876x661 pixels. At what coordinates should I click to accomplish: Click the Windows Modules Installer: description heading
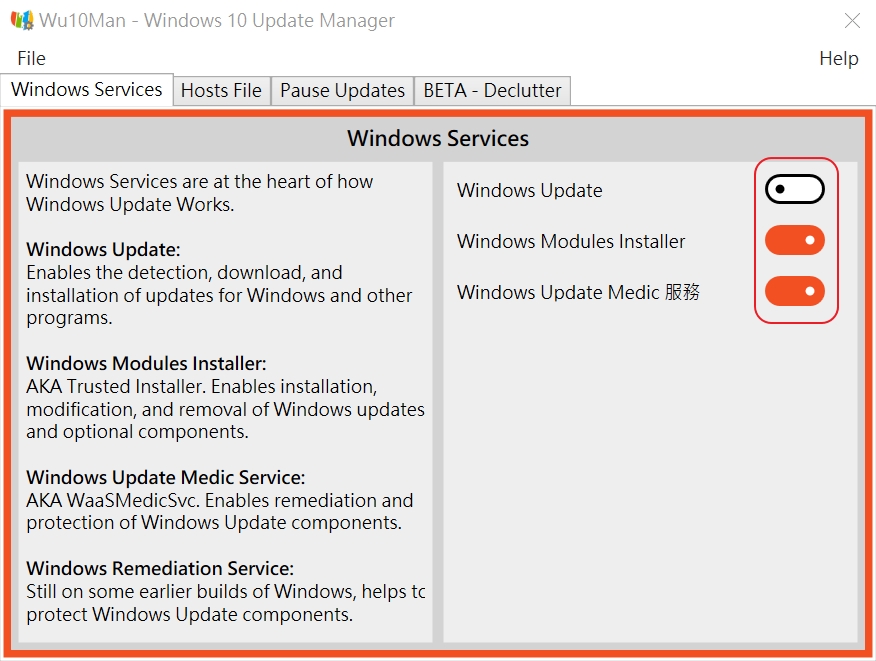(x=146, y=364)
